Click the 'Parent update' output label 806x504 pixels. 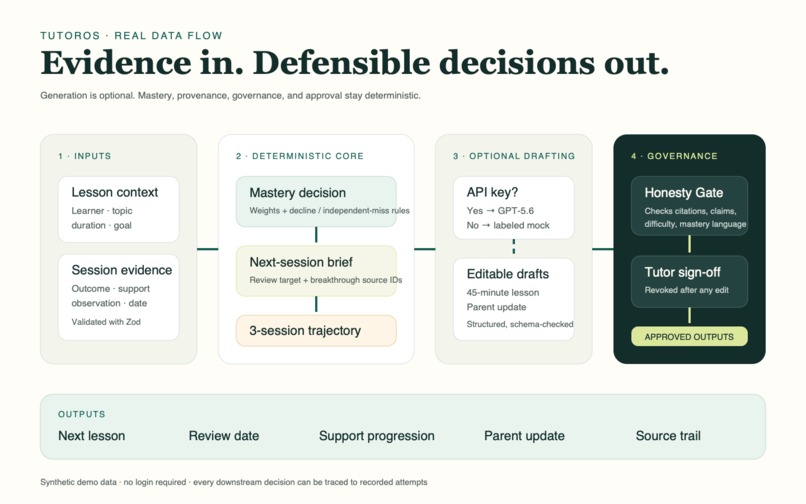pos(524,436)
